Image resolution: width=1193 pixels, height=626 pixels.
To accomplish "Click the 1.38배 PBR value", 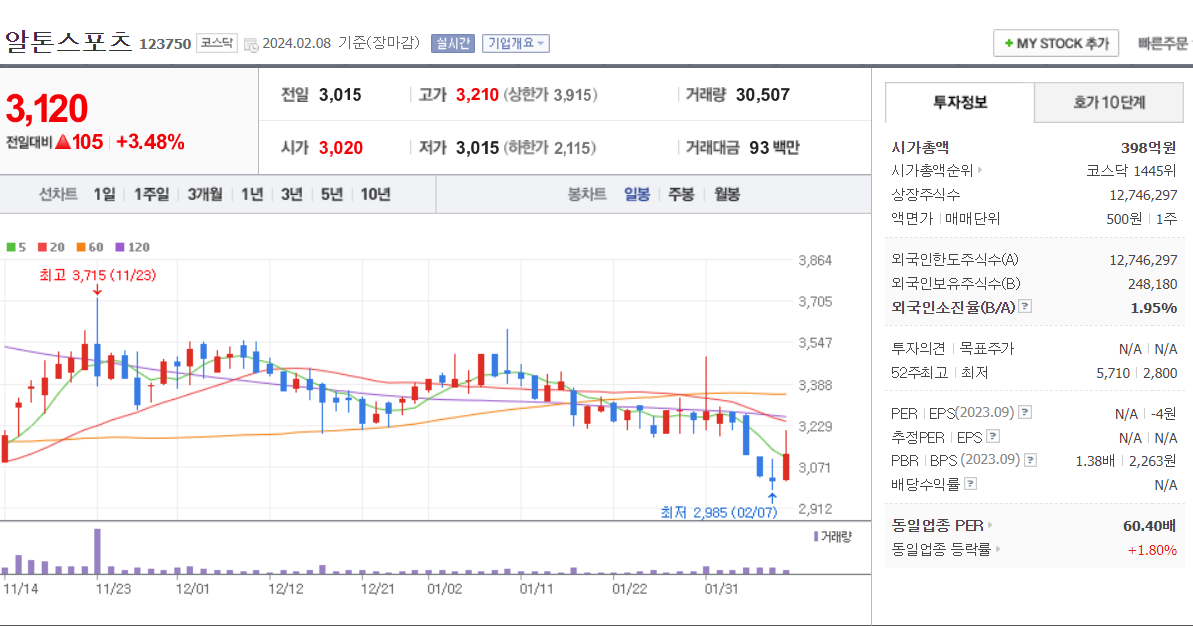I will 1096,461.
